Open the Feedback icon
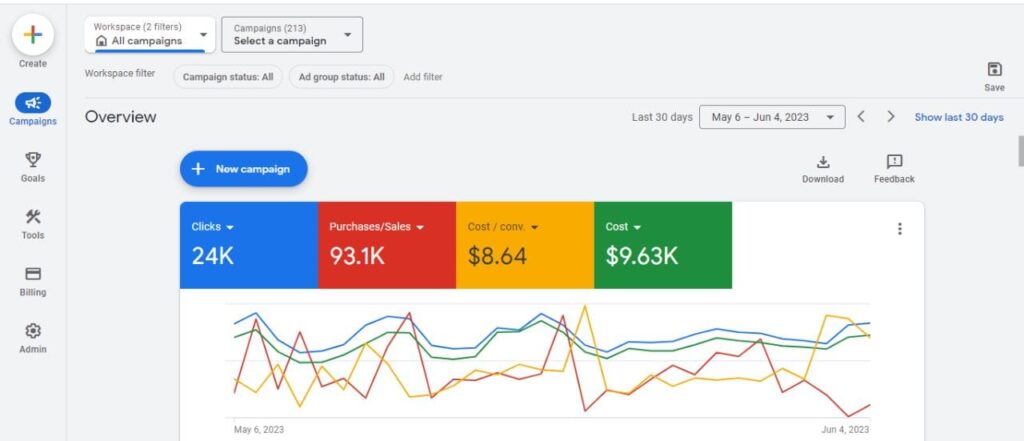The image size is (1024, 441). click(x=894, y=162)
